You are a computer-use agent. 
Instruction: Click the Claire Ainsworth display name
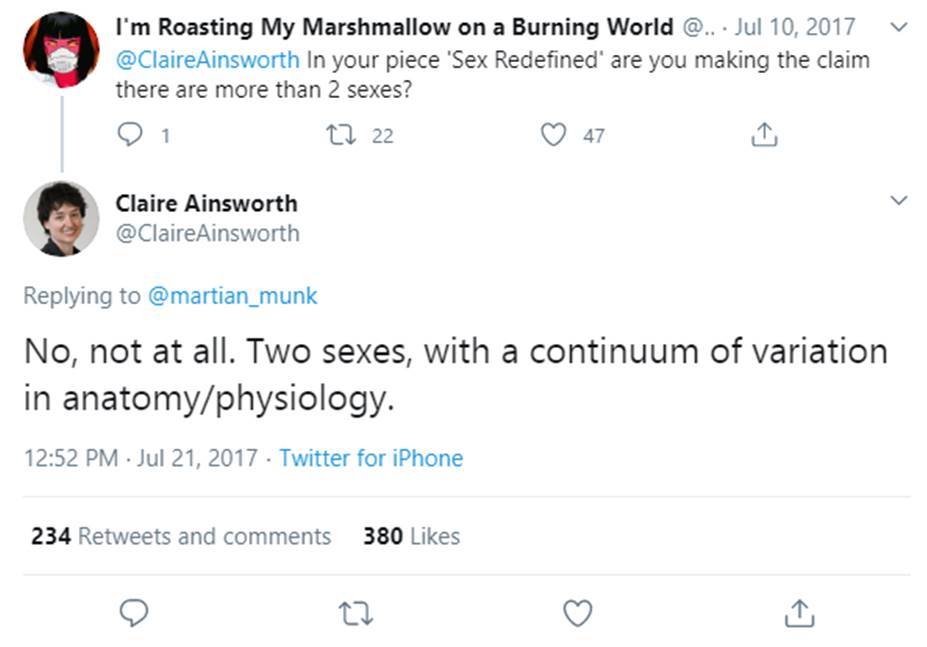tap(206, 203)
